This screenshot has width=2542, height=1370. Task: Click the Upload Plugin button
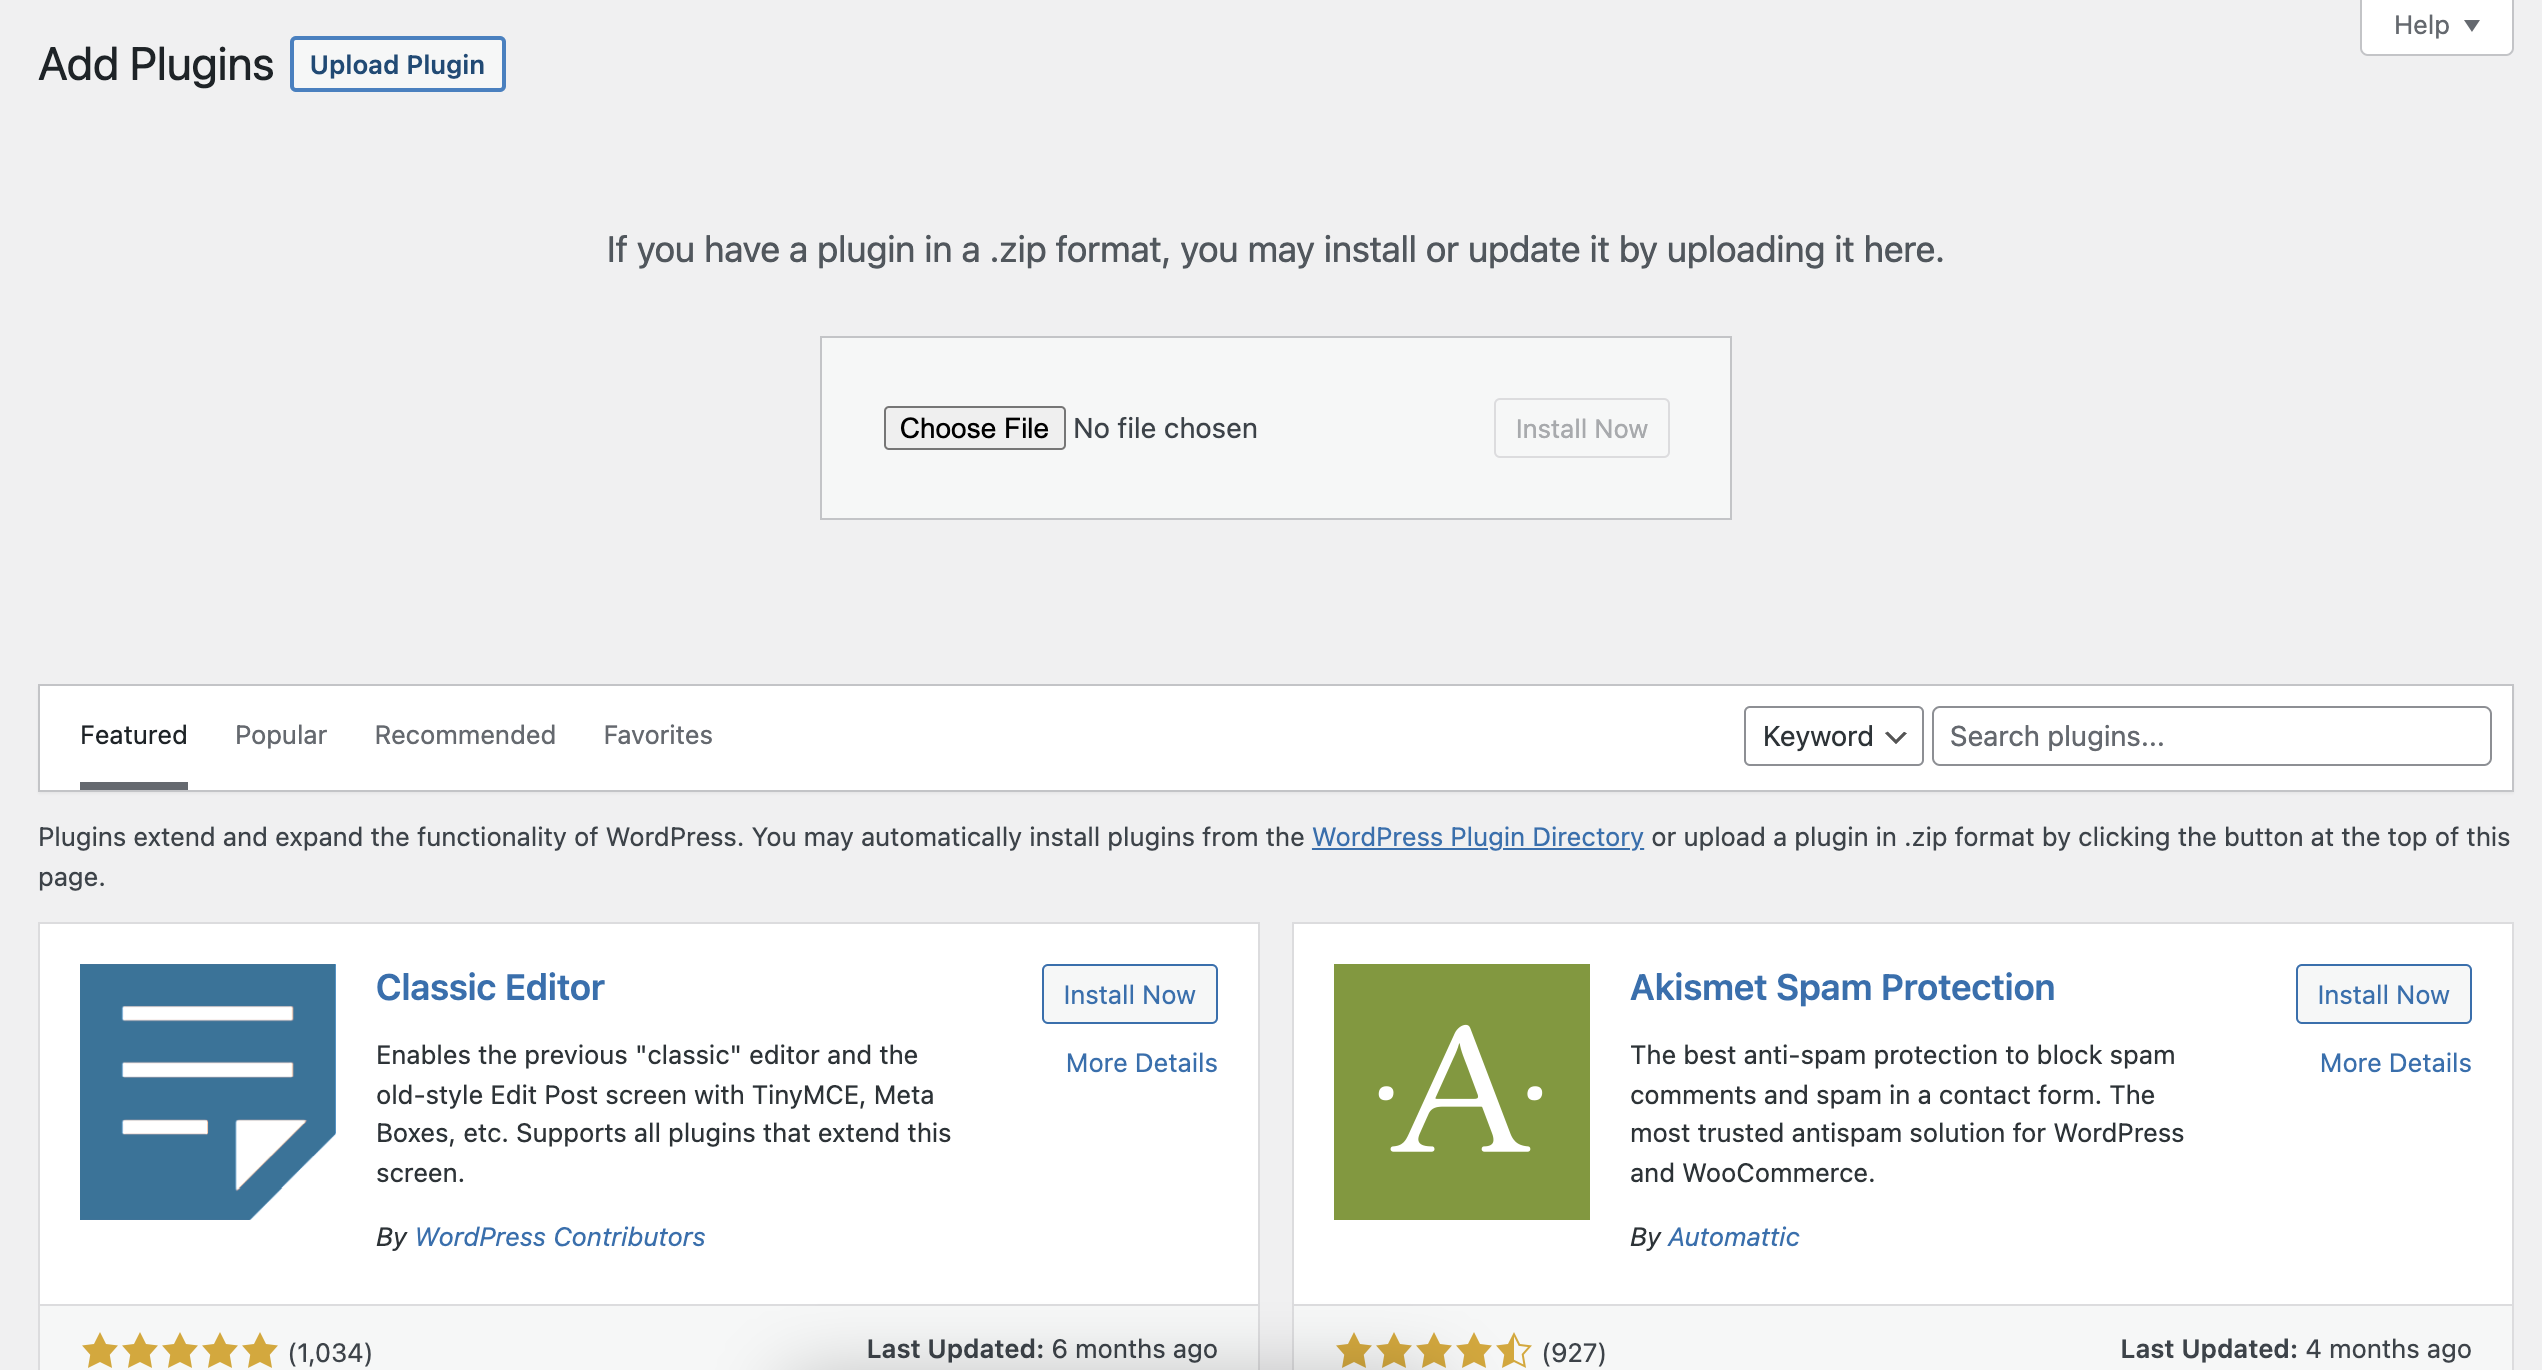(x=397, y=64)
